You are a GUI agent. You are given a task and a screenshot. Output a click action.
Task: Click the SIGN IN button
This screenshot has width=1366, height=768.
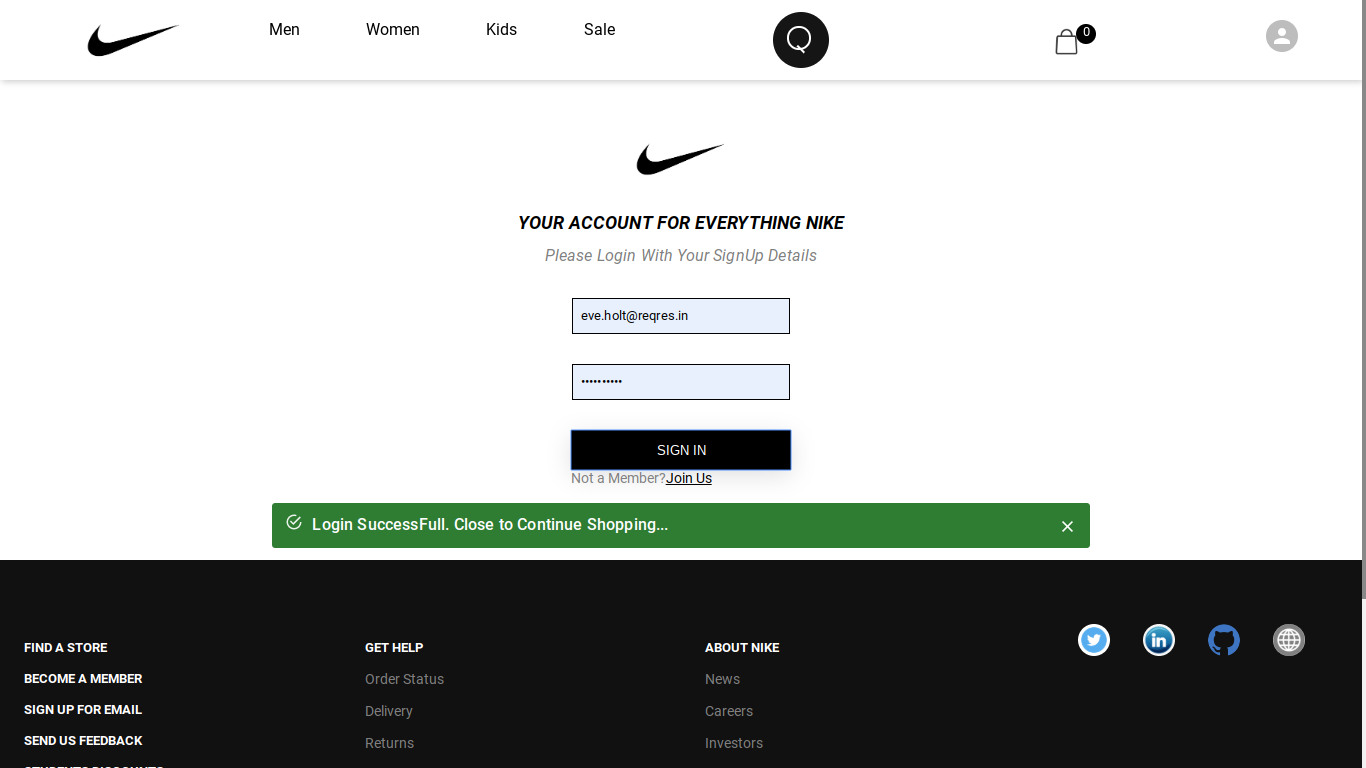[681, 450]
